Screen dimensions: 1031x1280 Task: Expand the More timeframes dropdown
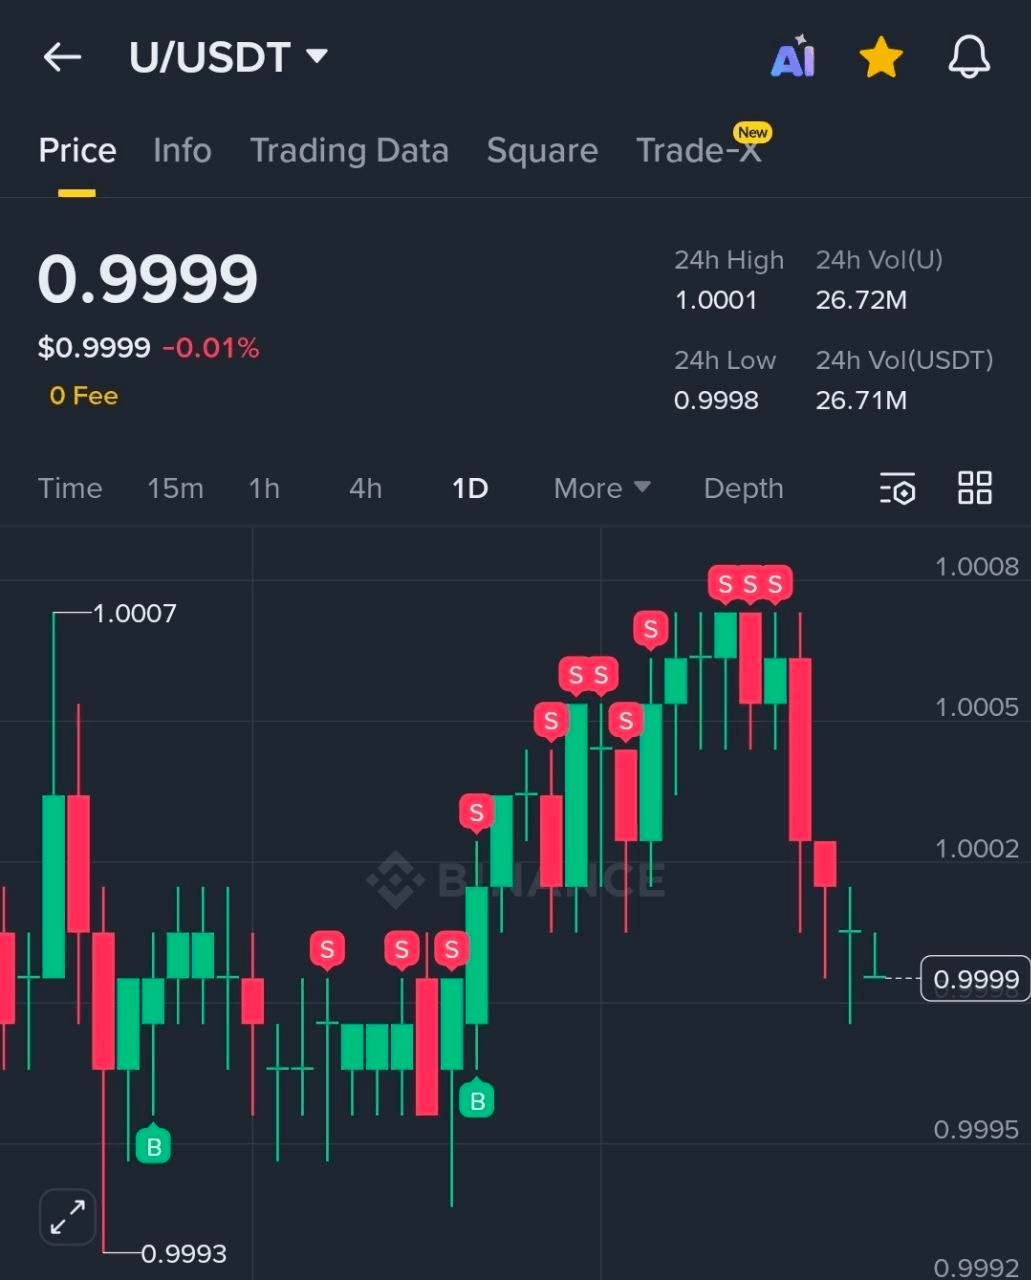(602, 489)
